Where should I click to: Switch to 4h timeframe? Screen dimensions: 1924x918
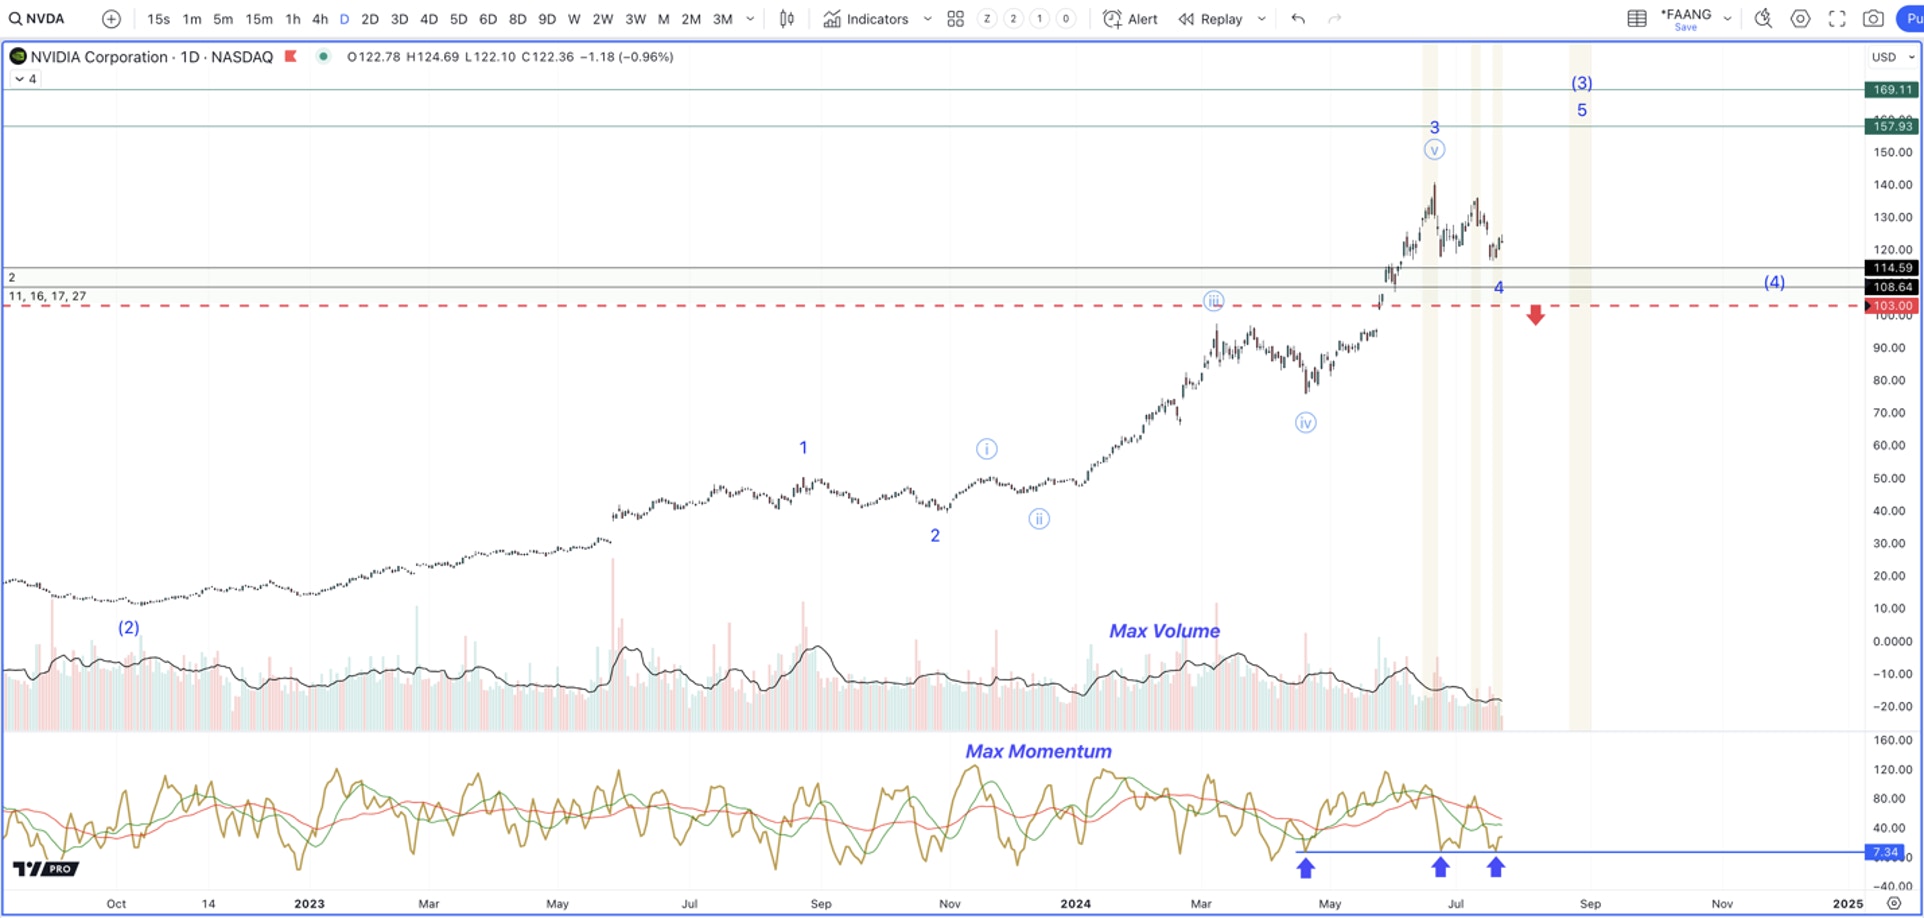point(320,19)
